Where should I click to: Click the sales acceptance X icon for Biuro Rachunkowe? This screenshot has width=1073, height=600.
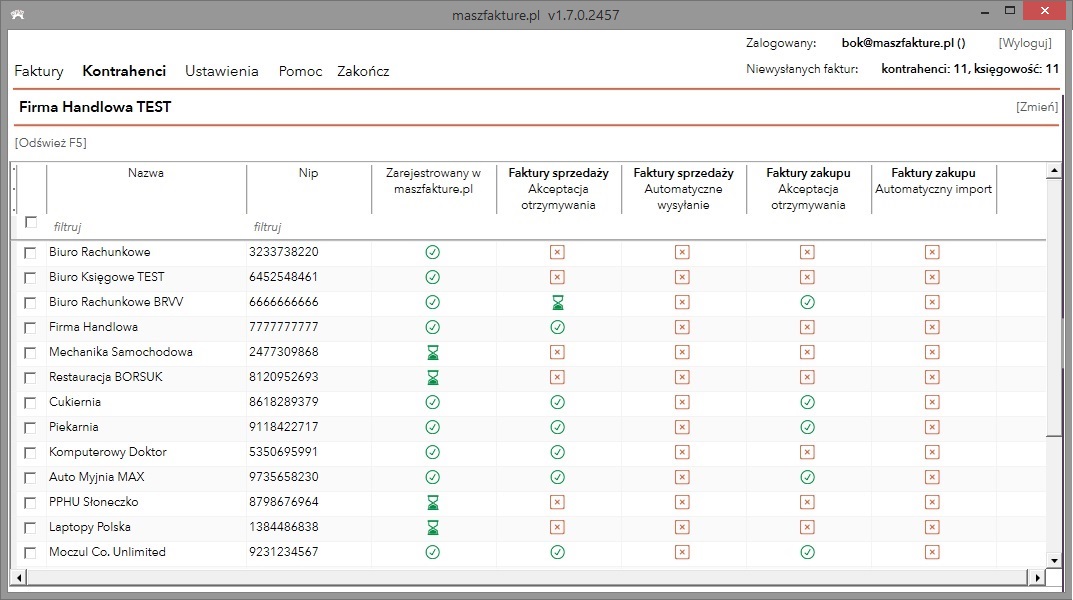[557, 252]
